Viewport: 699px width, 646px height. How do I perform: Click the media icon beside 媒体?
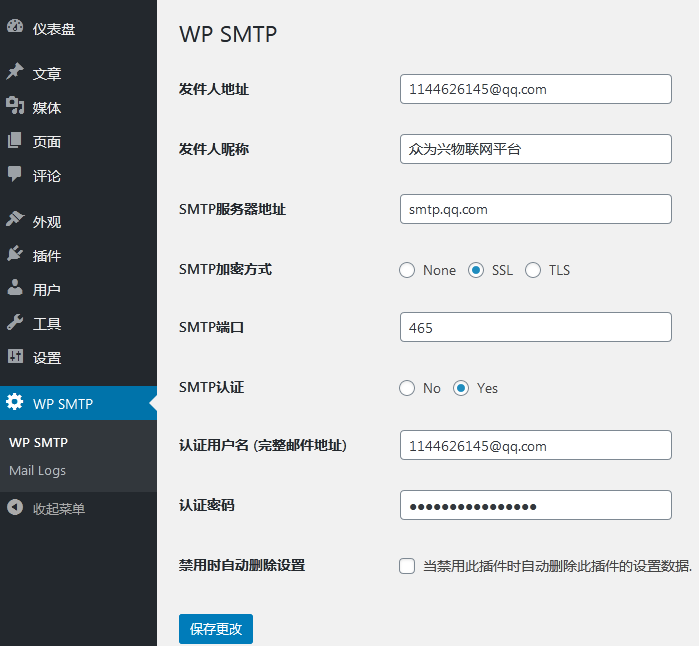tap(15, 106)
